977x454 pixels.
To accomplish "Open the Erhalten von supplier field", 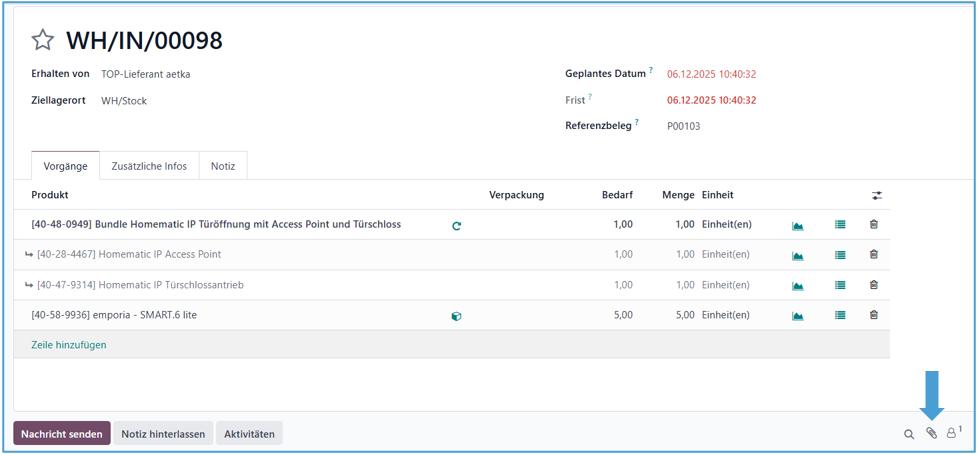I will point(146,74).
